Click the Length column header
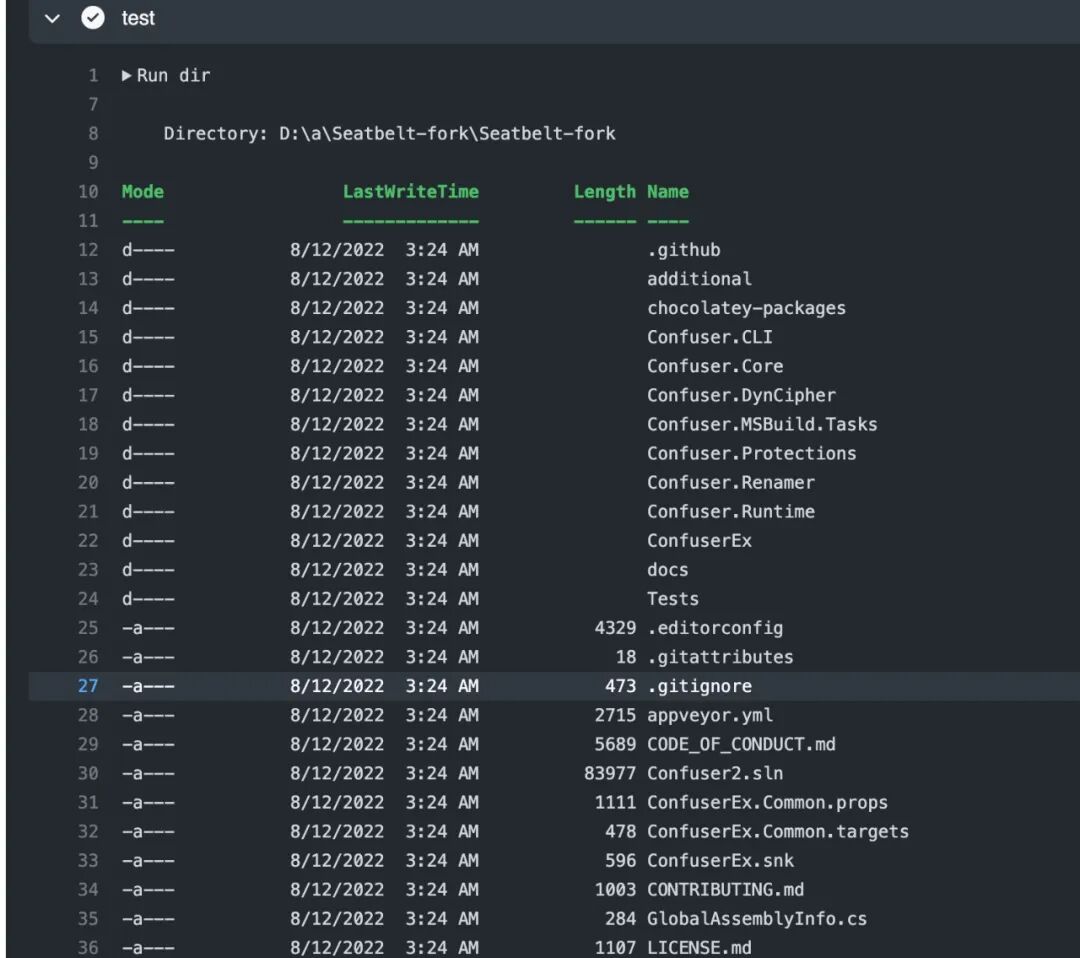Image resolution: width=1080 pixels, height=958 pixels. pyautogui.click(x=605, y=192)
